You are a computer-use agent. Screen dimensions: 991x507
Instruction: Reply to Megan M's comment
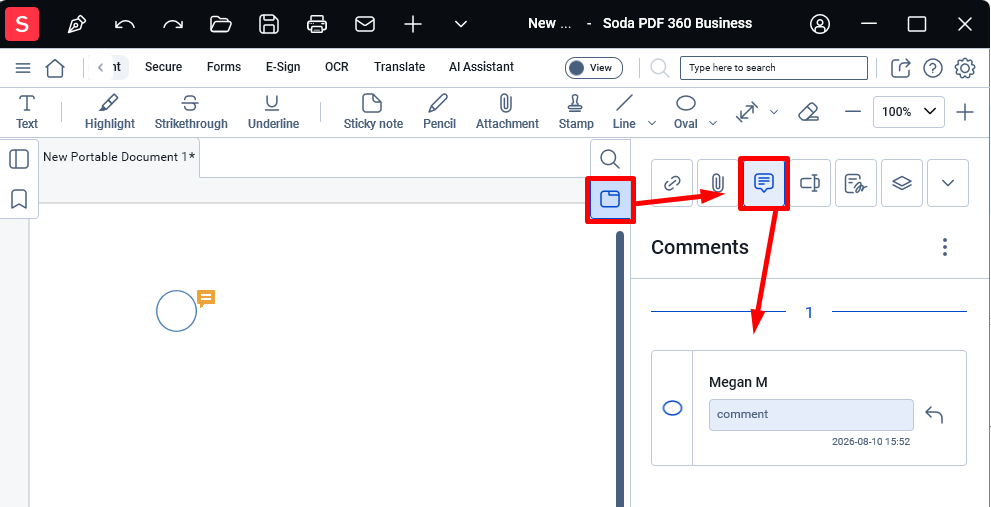pyautogui.click(x=934, y=415)
